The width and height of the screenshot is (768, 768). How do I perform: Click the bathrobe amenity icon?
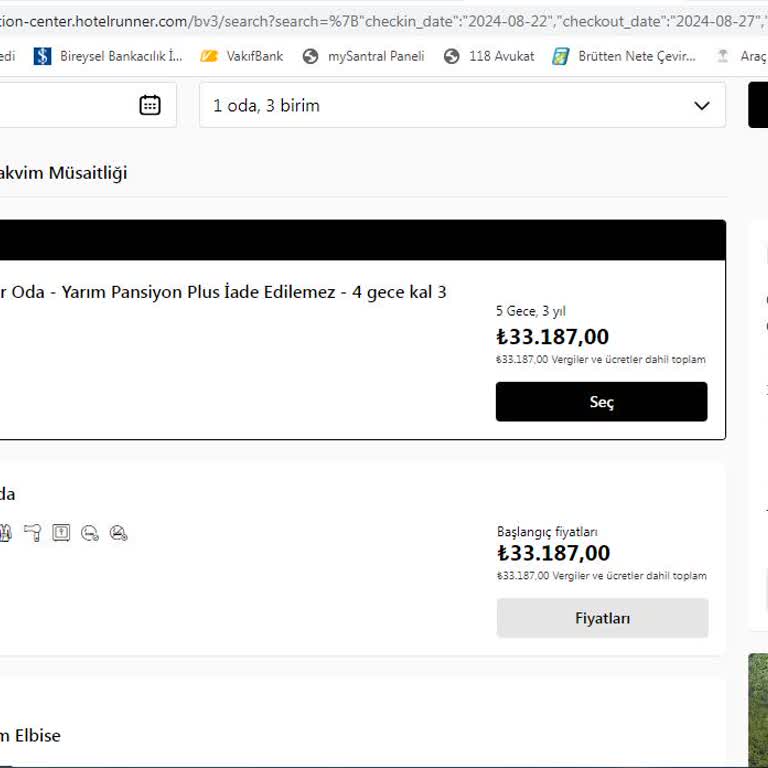pos(5,533)
